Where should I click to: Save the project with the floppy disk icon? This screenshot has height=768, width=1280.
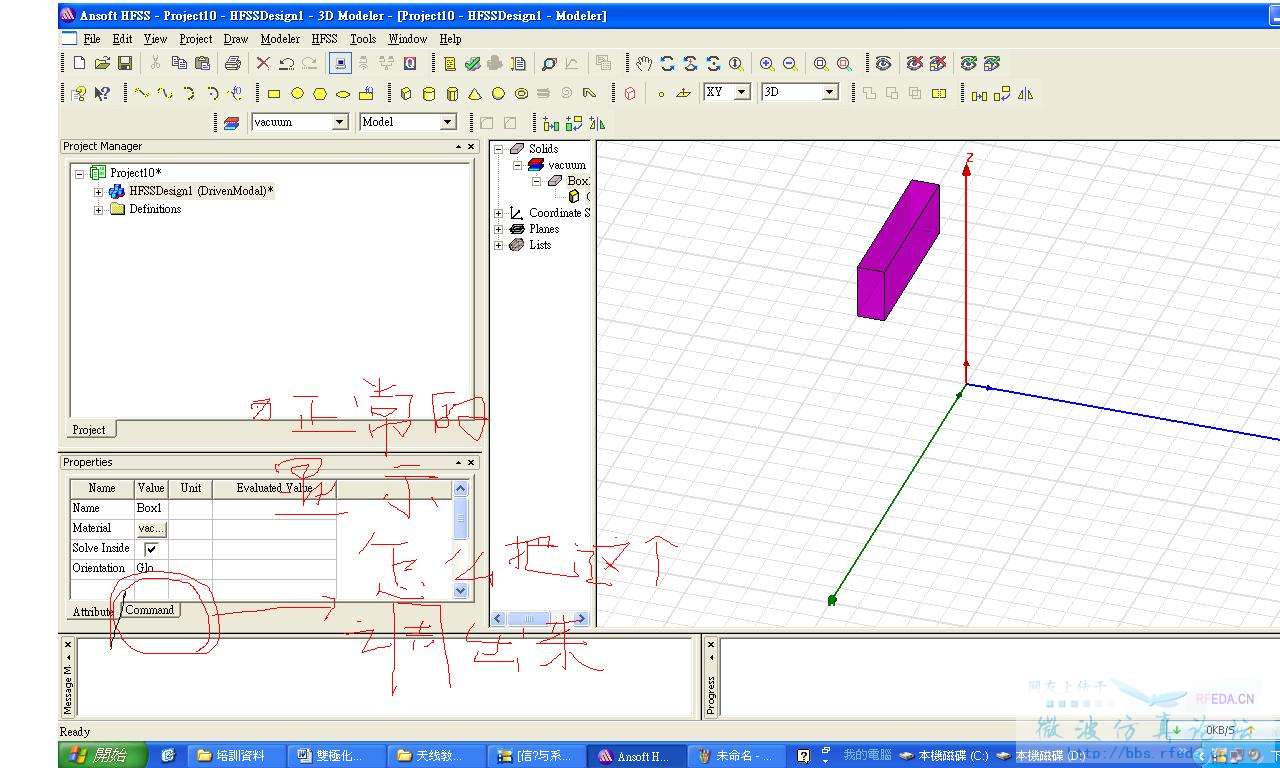tap(125, 63)
